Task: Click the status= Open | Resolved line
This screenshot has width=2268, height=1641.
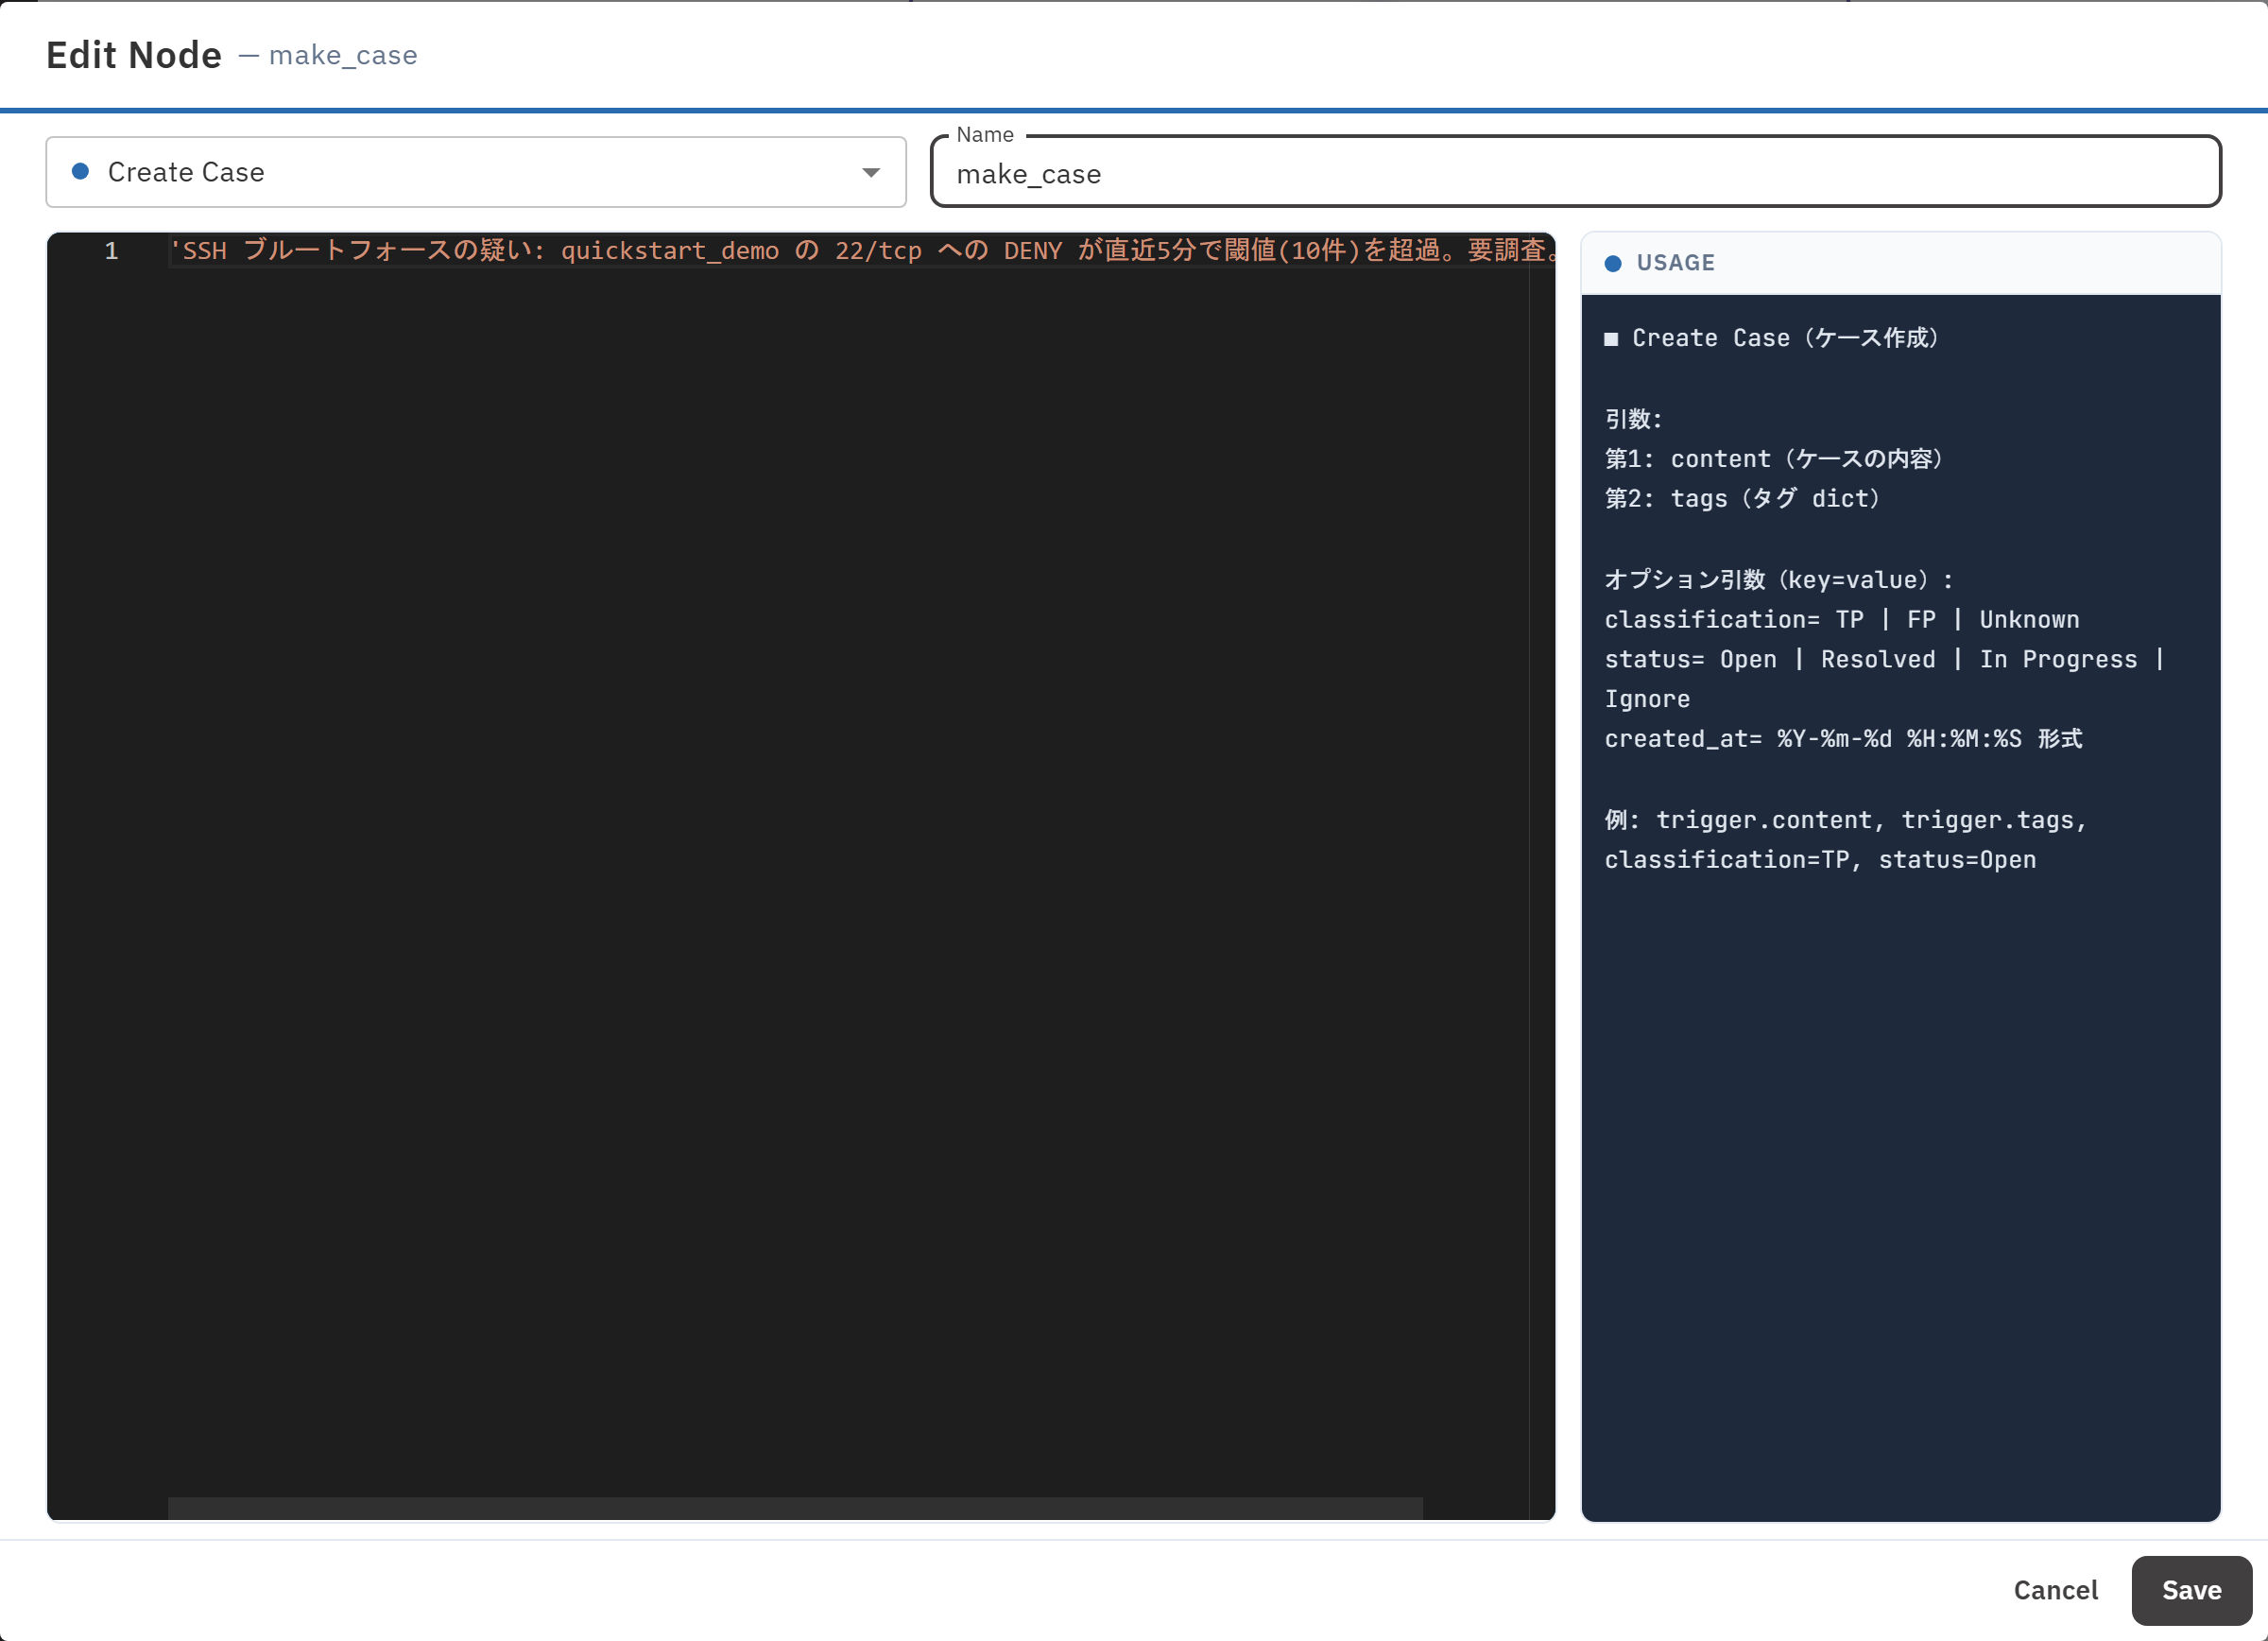Action: point(1883,660)
